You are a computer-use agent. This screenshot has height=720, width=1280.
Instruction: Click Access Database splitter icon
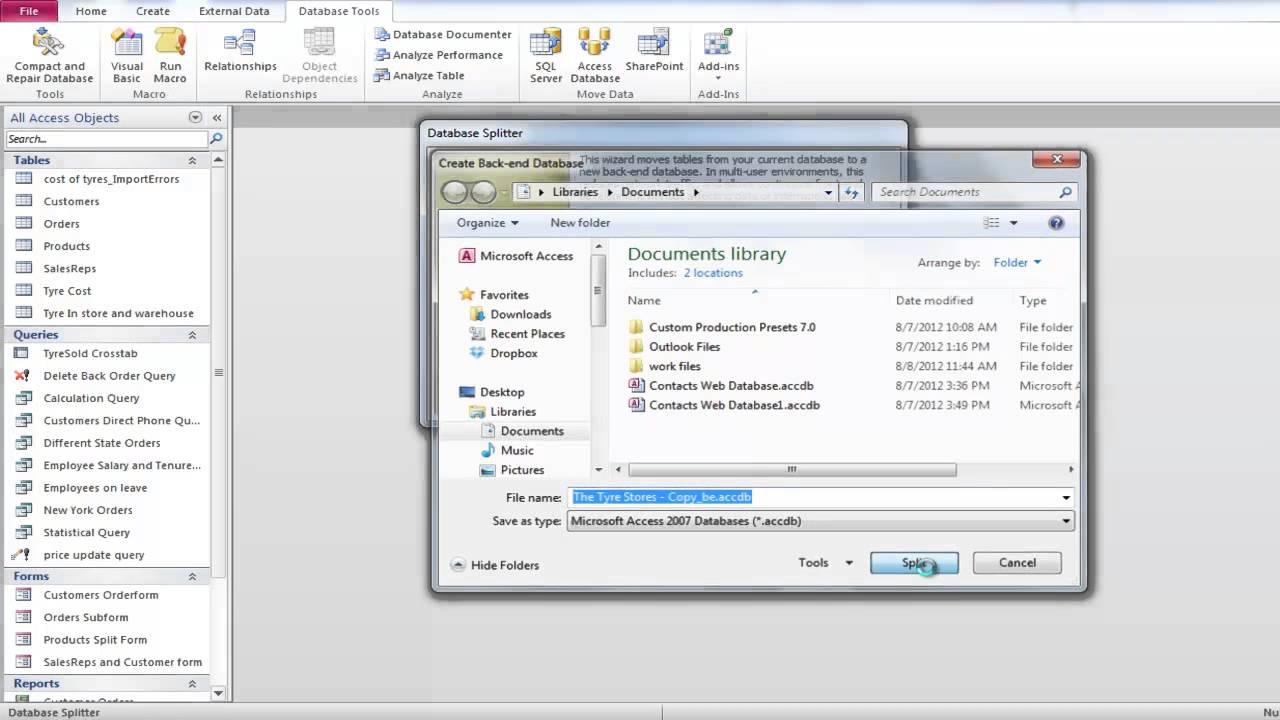click(595, 56)
